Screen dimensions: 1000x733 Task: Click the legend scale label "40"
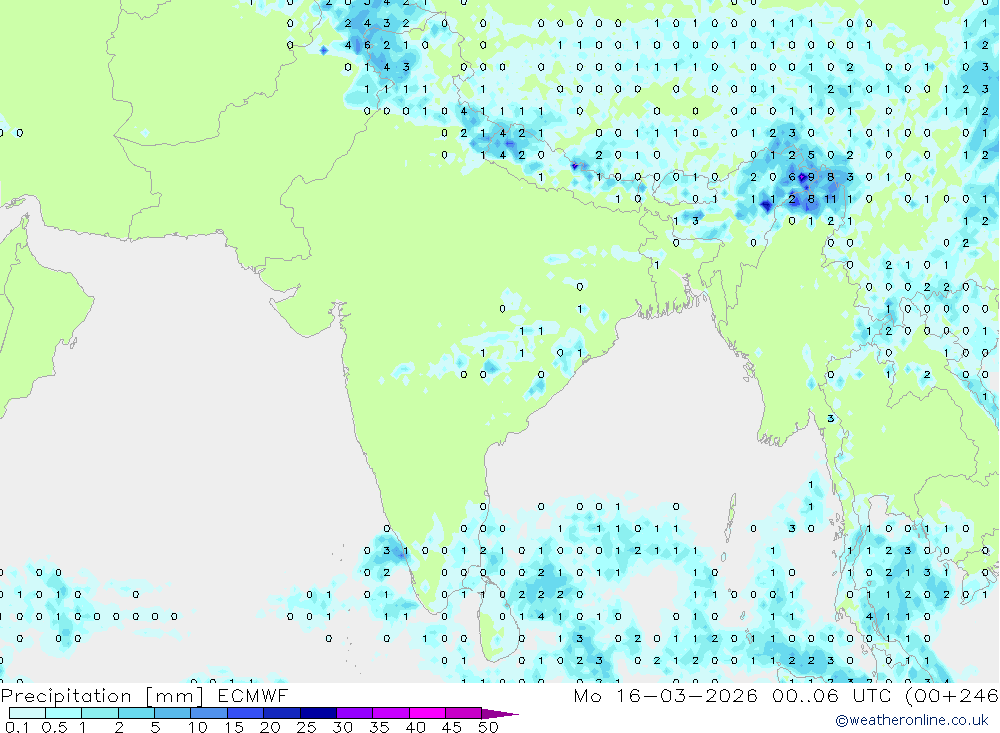tap(416, 727)
